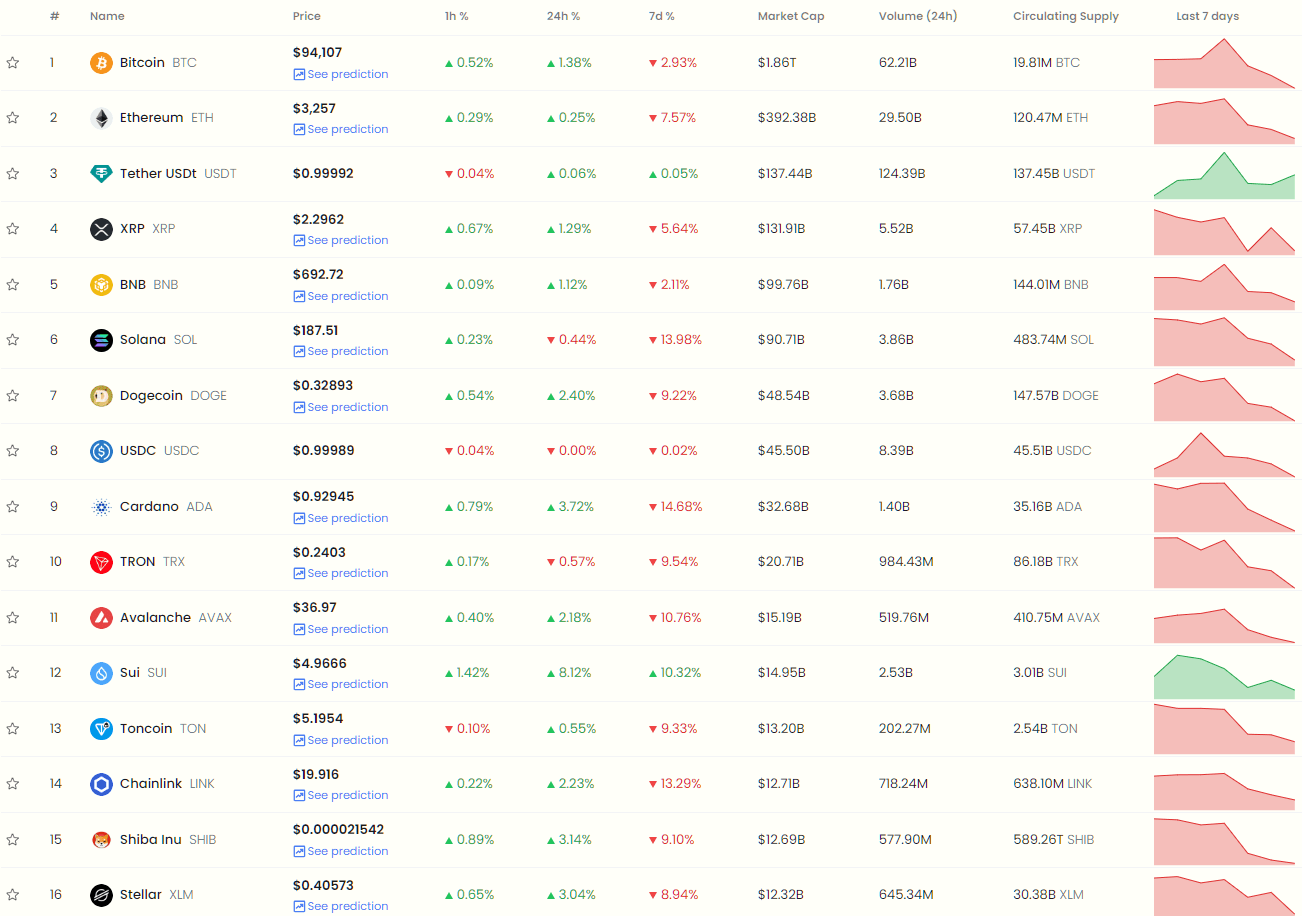The height and width of the screenshot is (916, 1302).
Task: Toggle the Cardano watchlist star
Action: coord(13,507)
